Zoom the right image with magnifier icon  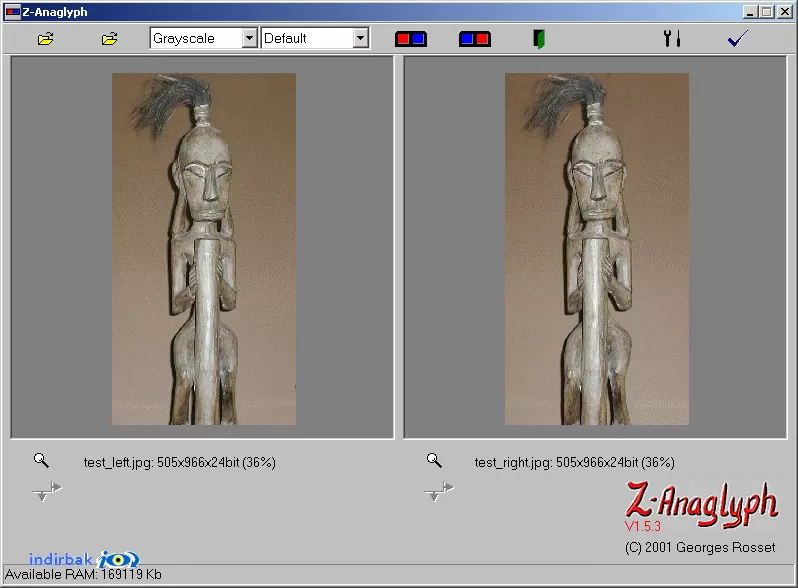click(x=434, y=460)
